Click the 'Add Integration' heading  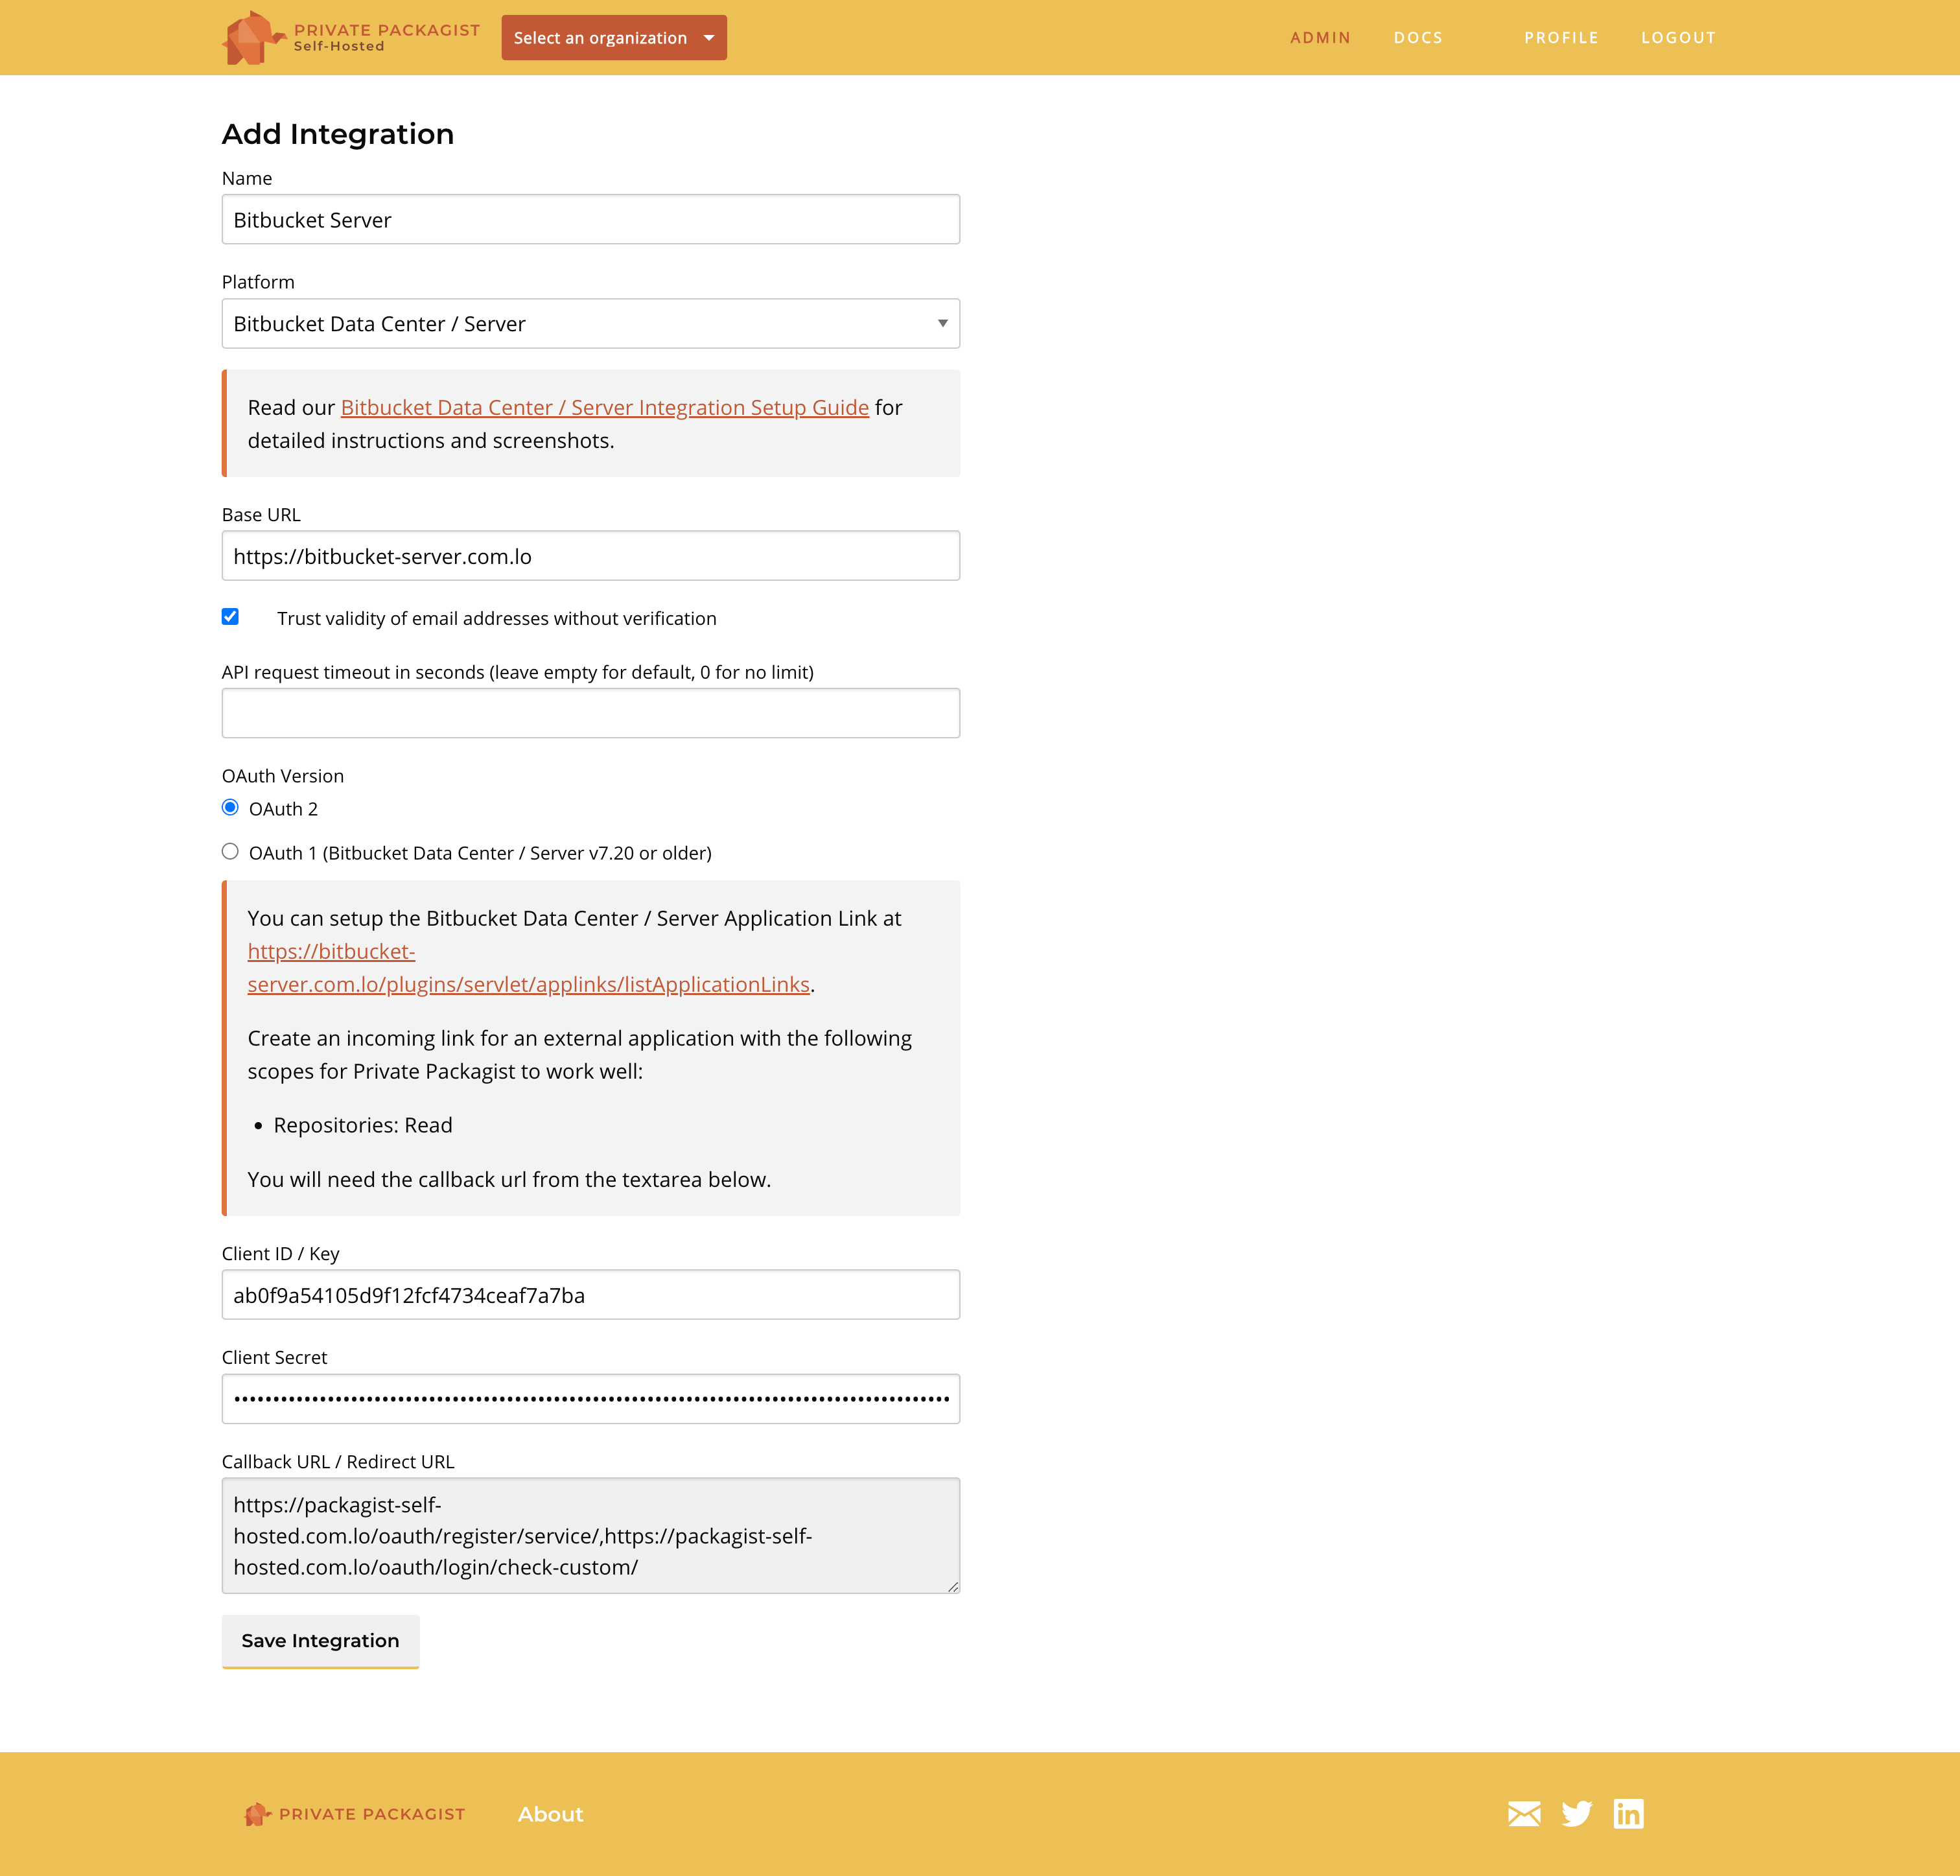(338, 134)
